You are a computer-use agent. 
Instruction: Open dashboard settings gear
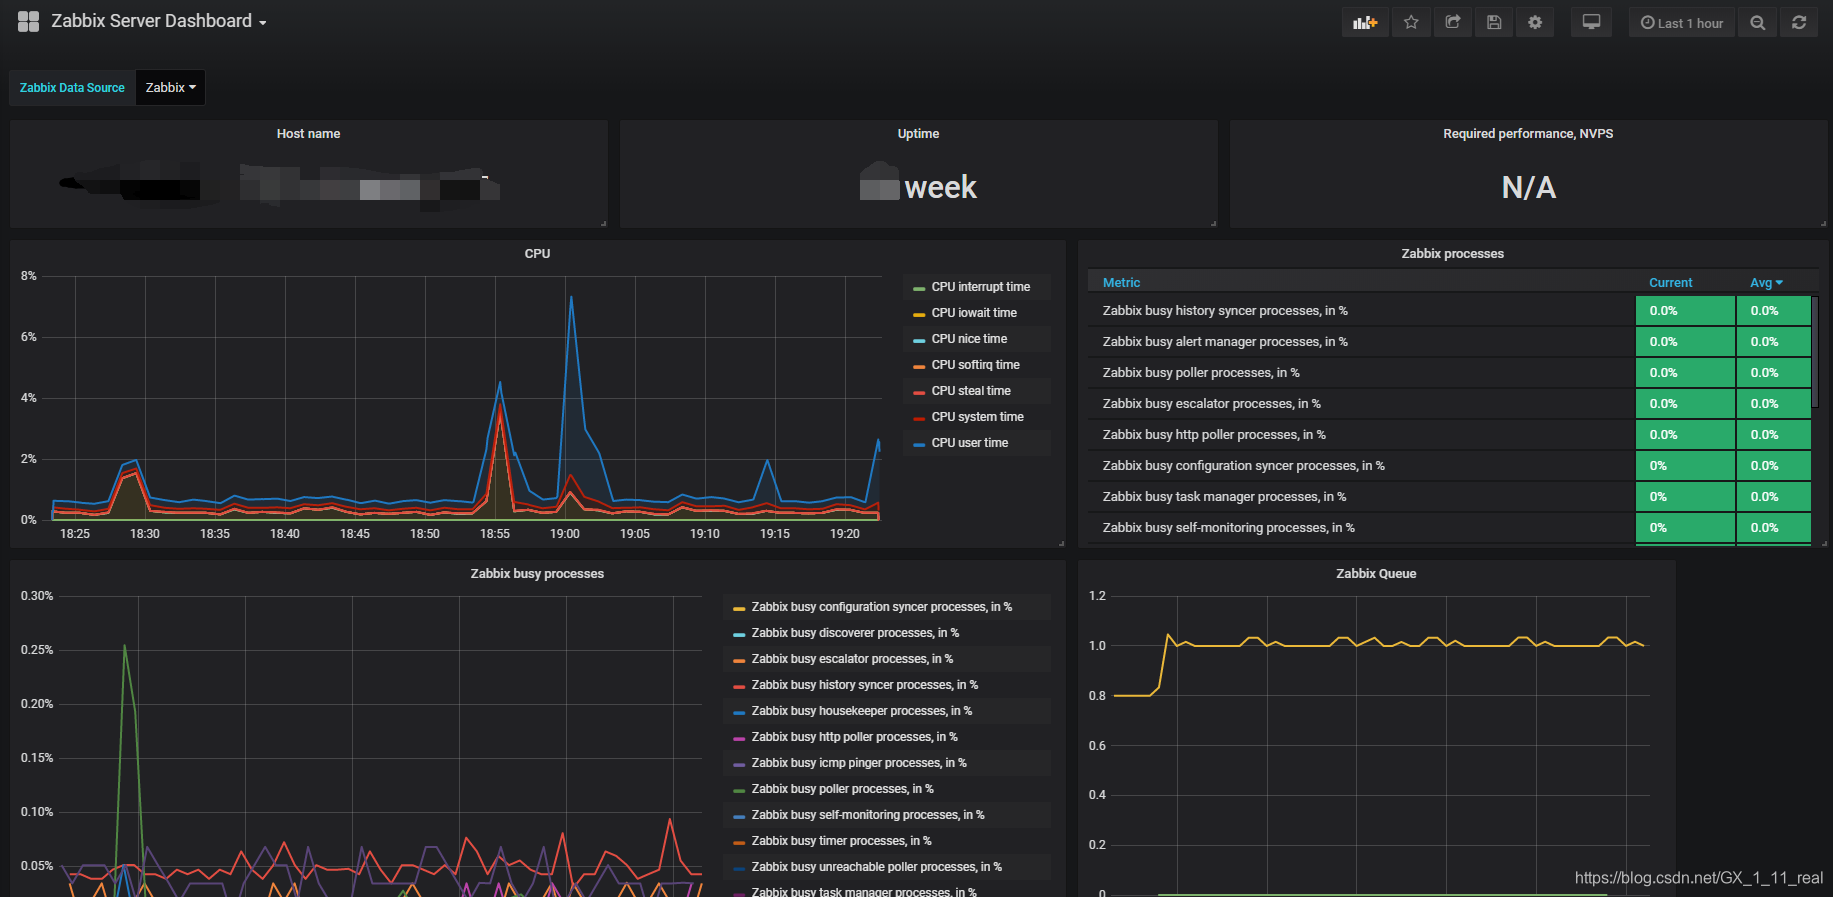pyautogui.click(x=1535, y=22)
